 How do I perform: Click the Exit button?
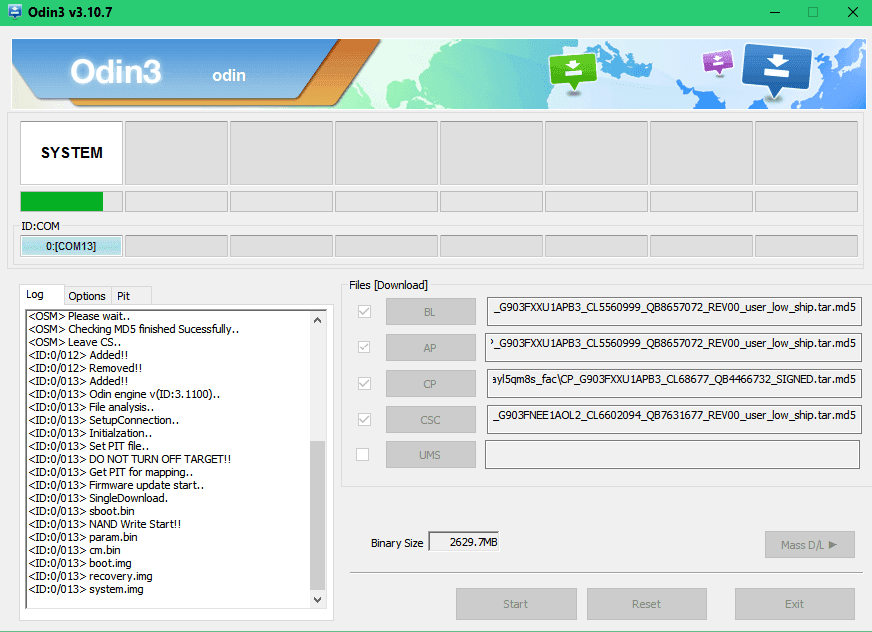point(795,604)
